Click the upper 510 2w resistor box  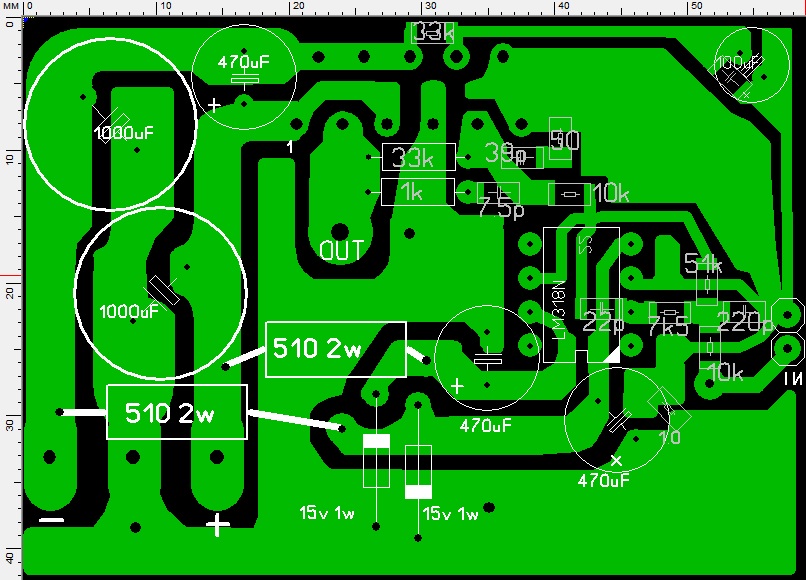pos(336,350)
